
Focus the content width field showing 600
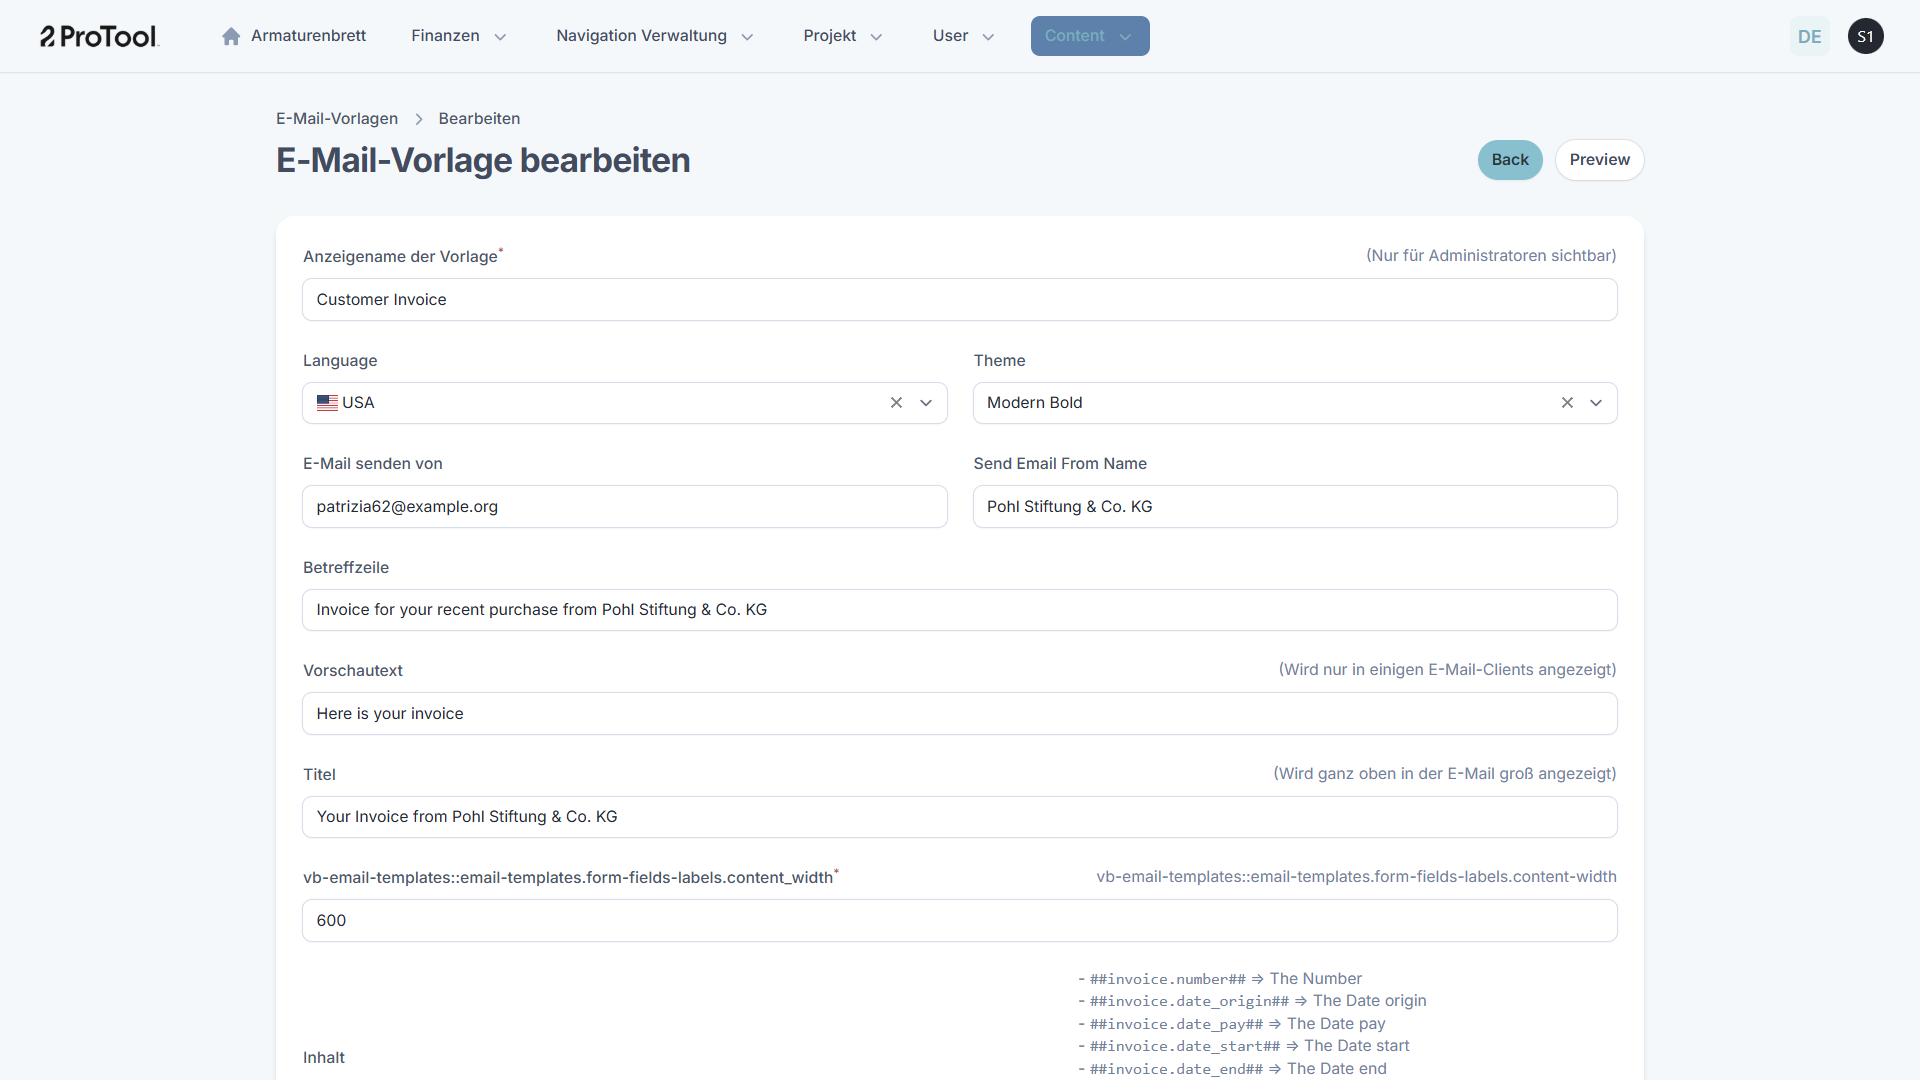959,921
